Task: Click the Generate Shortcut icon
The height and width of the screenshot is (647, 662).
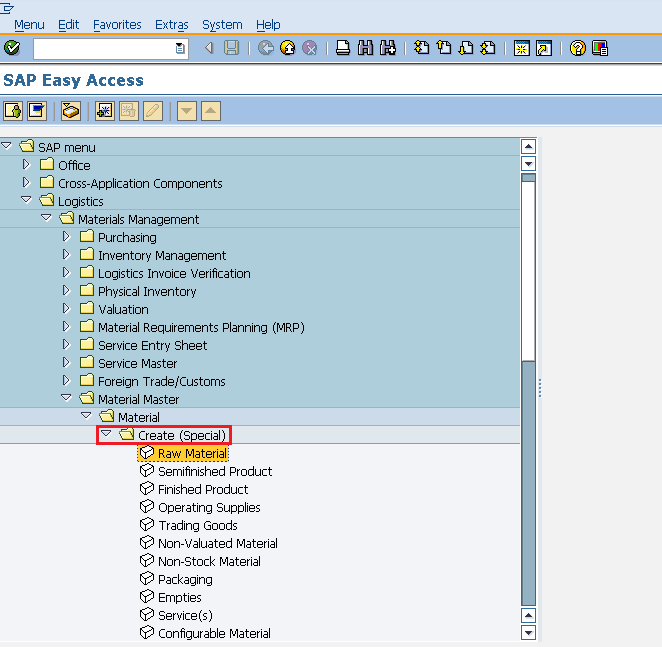Action: pyautogui.click(x=544, y=48)
